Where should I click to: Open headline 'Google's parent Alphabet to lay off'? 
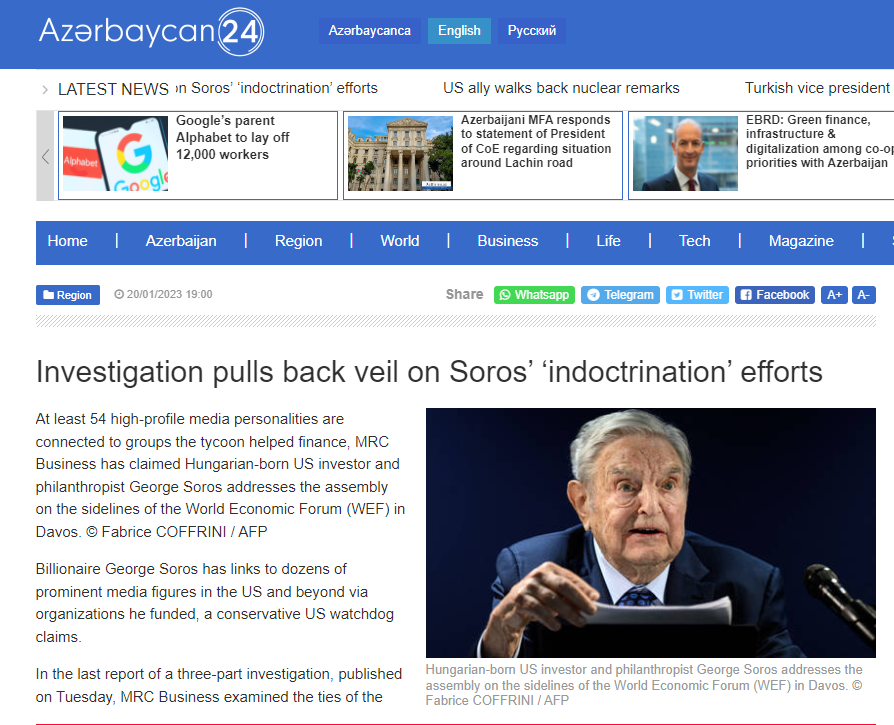click(x=233, y=137)
